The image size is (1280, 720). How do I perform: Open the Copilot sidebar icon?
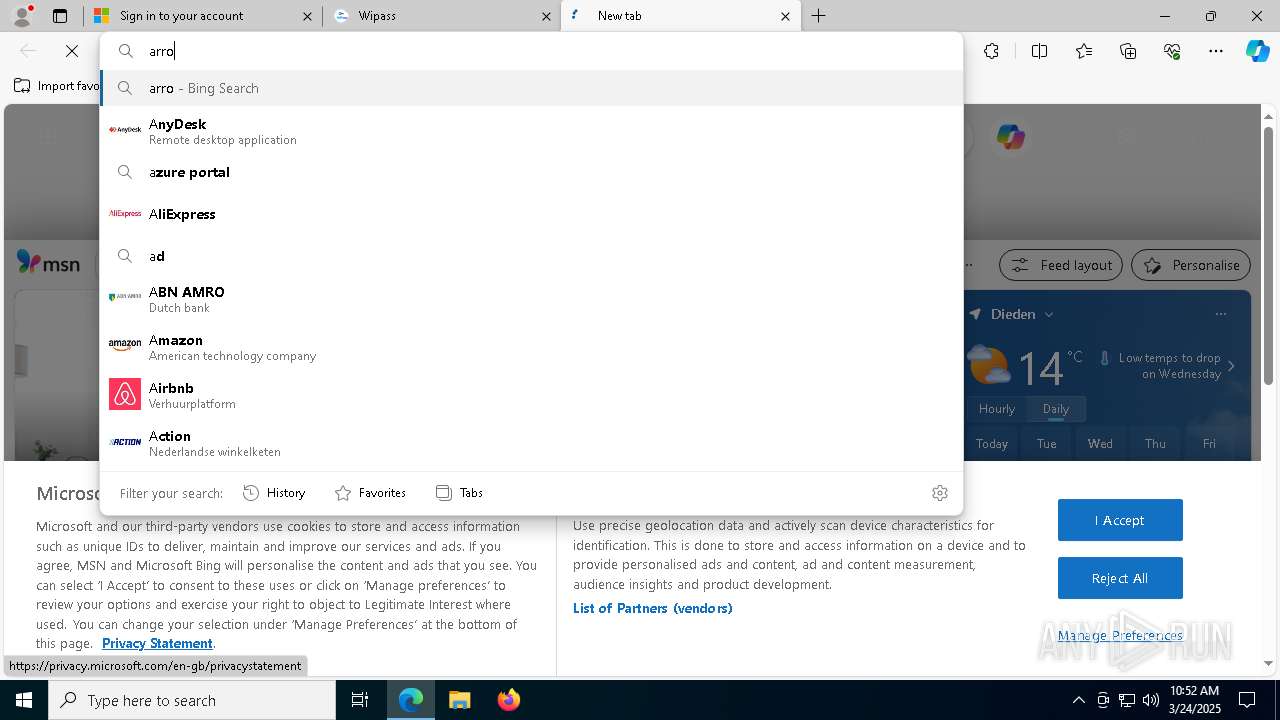1257,51
